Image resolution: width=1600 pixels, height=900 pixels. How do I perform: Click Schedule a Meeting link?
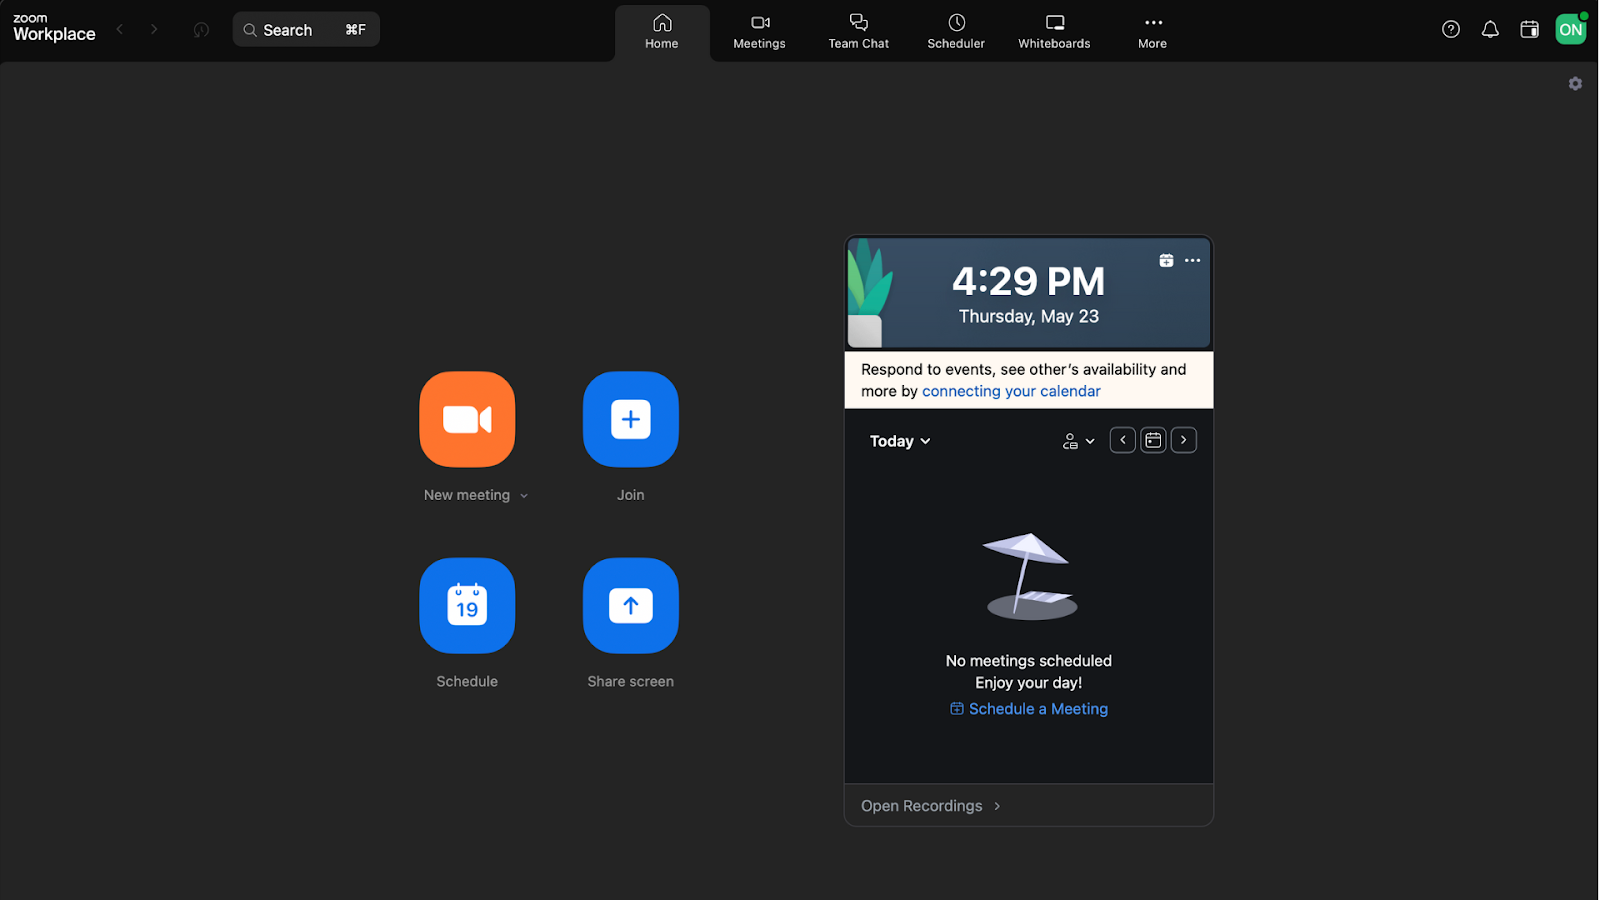point(1037,708)
